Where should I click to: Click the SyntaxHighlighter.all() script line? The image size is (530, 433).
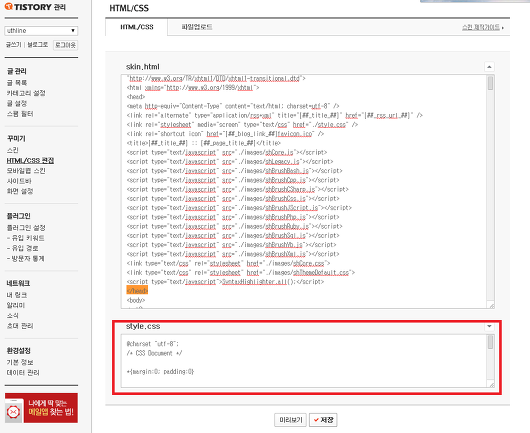[x=225, y=282]
